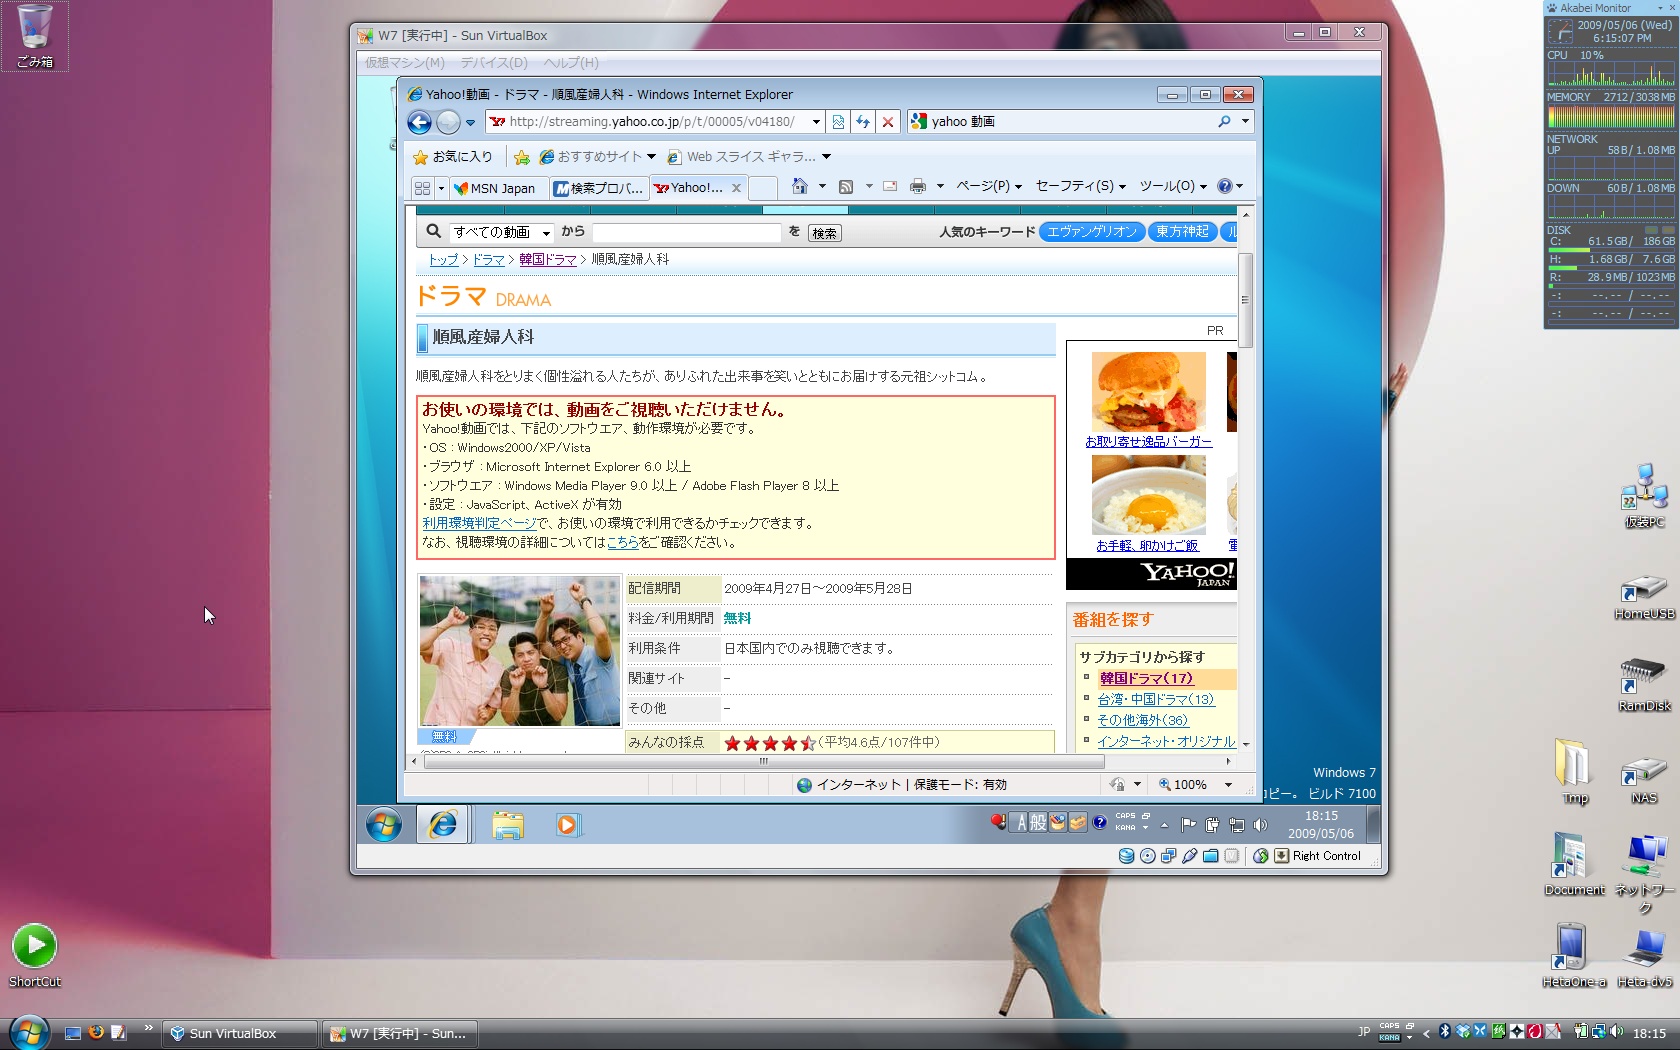Click the お気に入り favorites button
Screen dimensions: 1680x1050
click(453, 157)
